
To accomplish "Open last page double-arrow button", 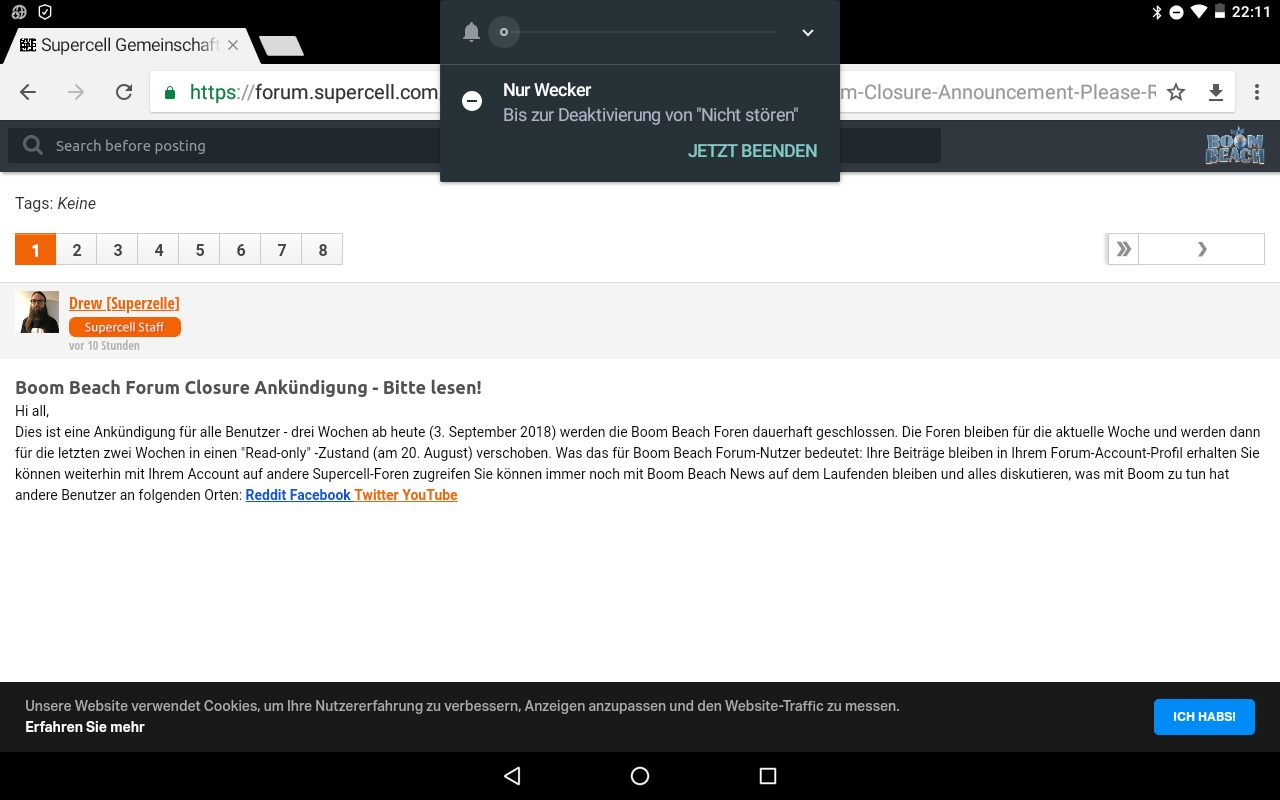I will tap(1124, 249).
